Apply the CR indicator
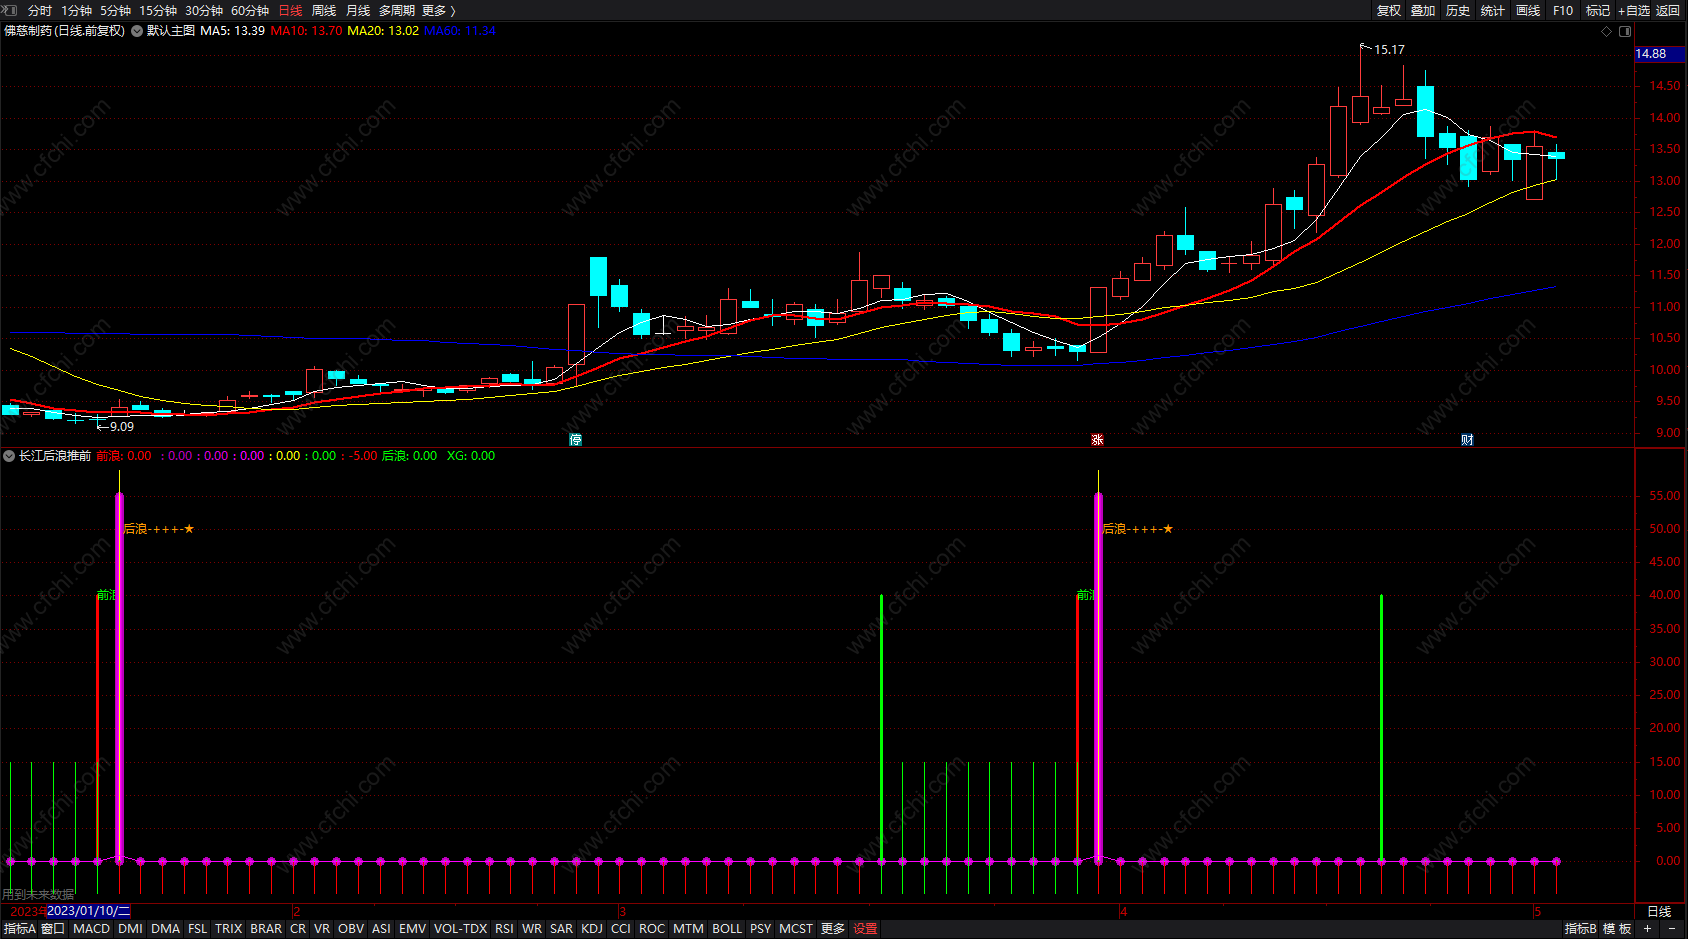1688x939 pixels. [x=298, y=929]
